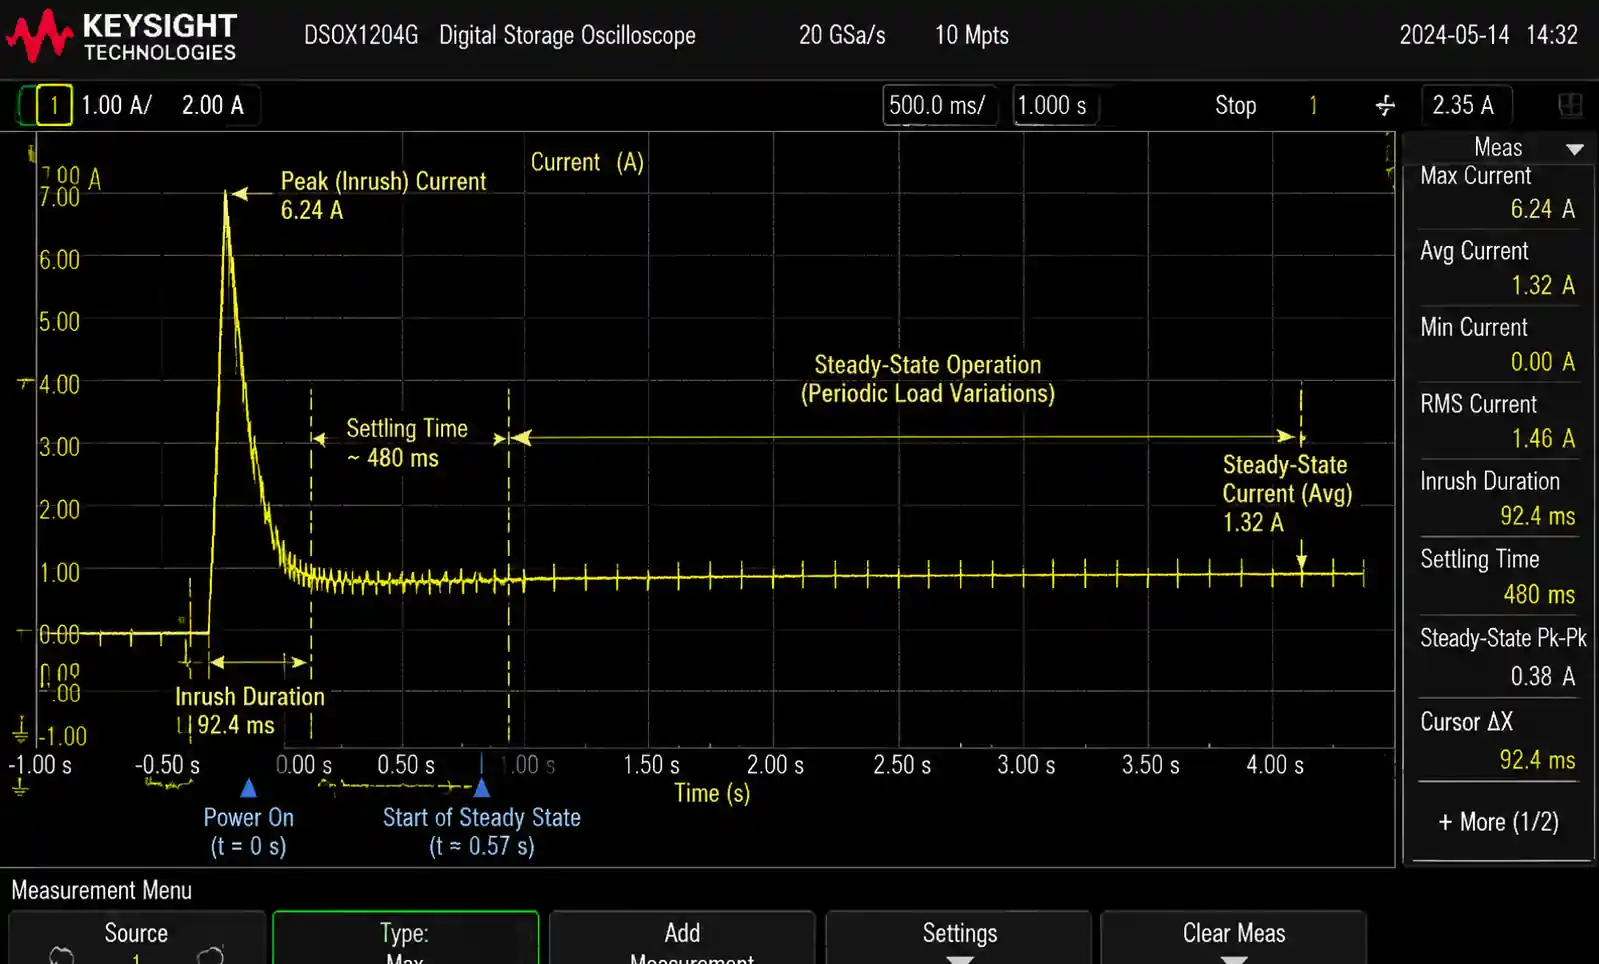Click the 14:32 clock in header
The image size is (1599, 964).
click(1552, 35)
